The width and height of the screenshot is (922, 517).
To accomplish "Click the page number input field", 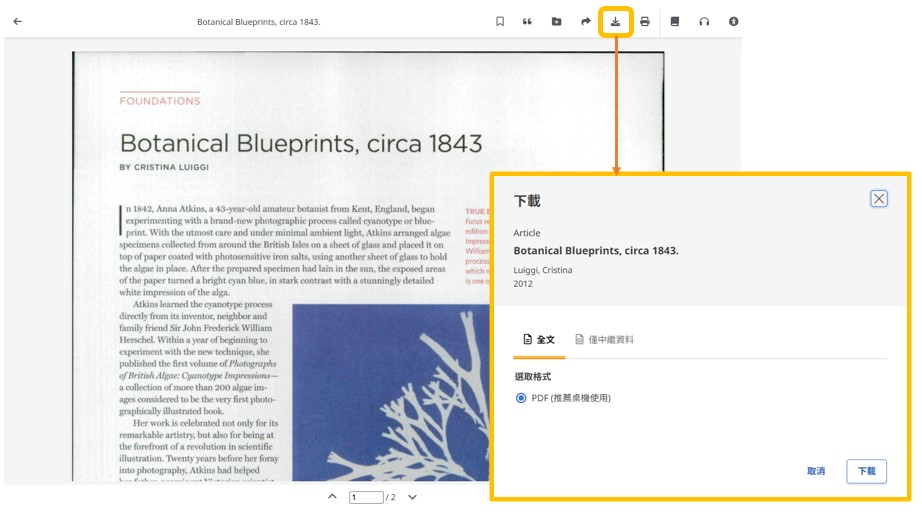I will click(366, 497).
